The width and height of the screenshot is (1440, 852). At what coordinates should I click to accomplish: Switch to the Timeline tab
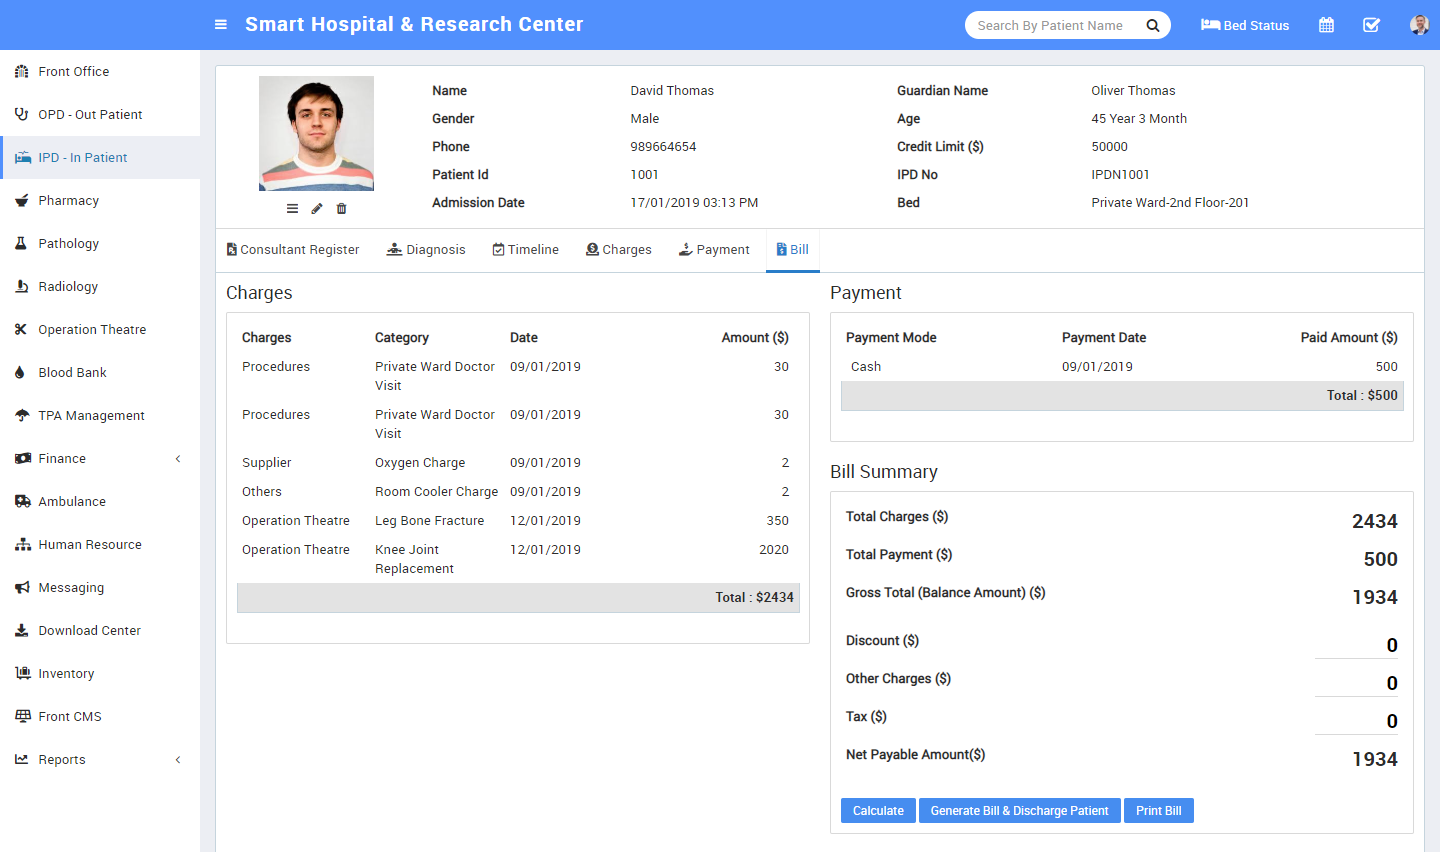tap(526, 250)
